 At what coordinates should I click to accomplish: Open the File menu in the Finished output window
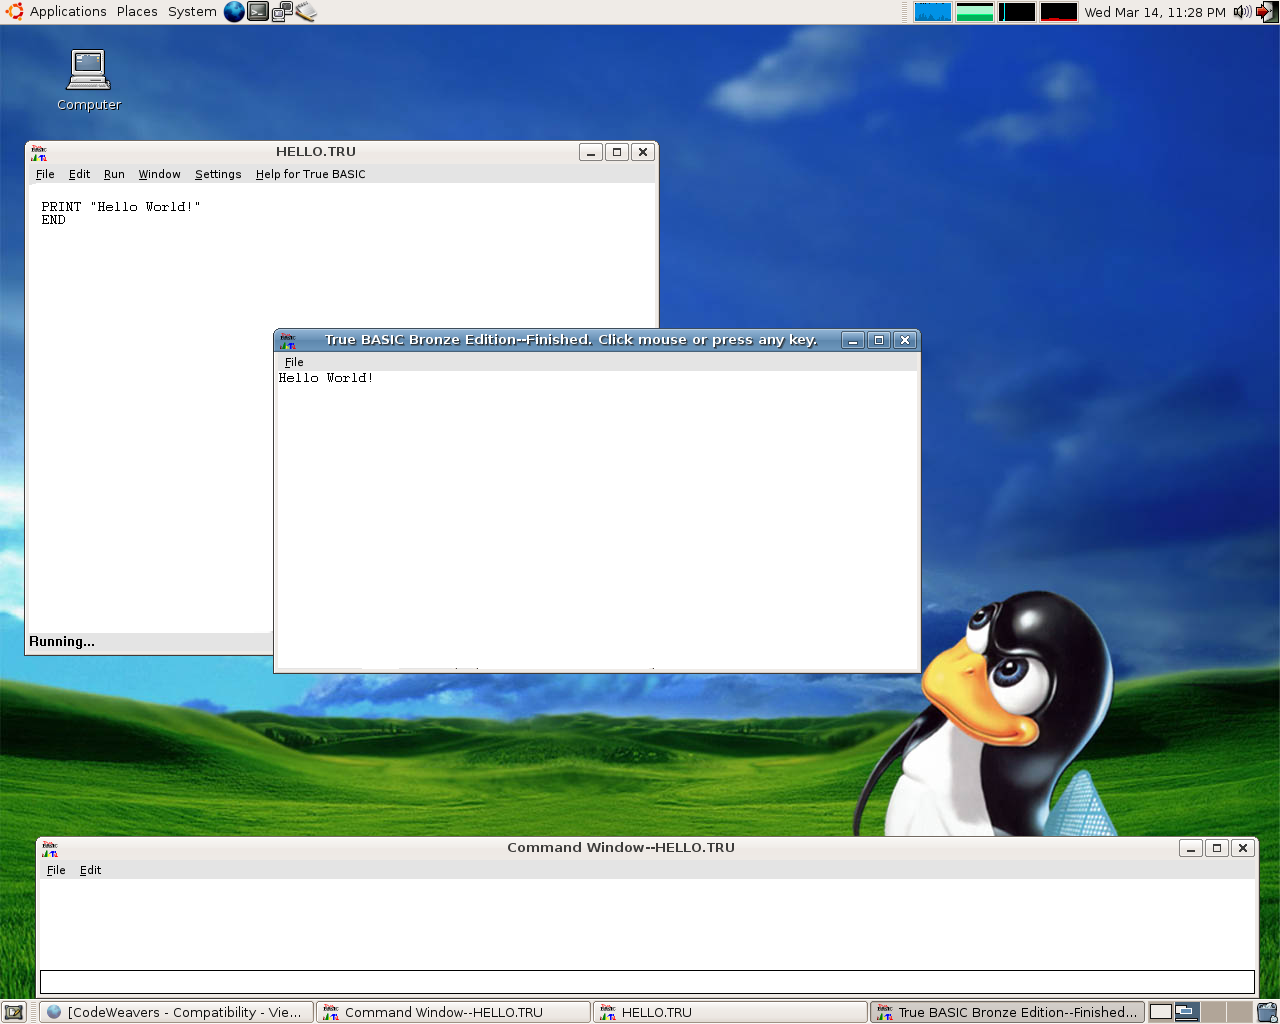[x=293, y=362]
